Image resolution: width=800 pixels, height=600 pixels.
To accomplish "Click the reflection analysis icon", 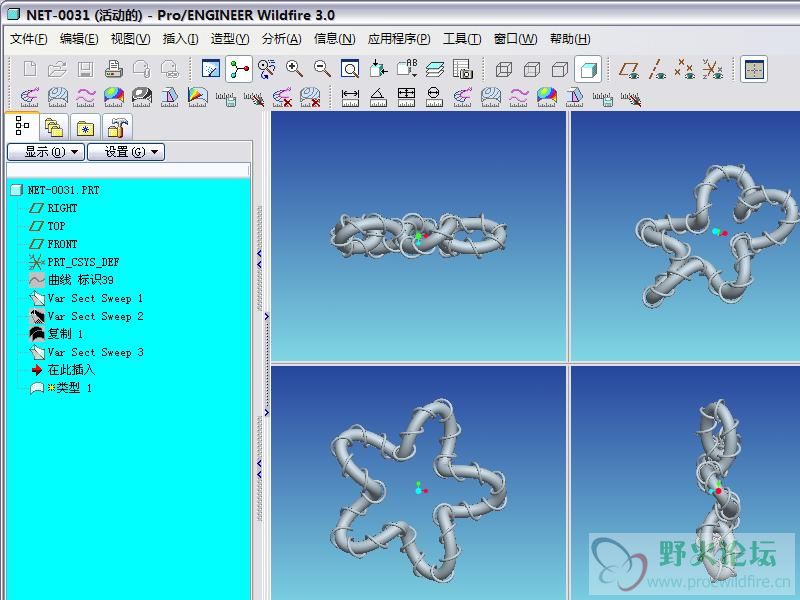I will pyautogui.click(x=141, y=96).
